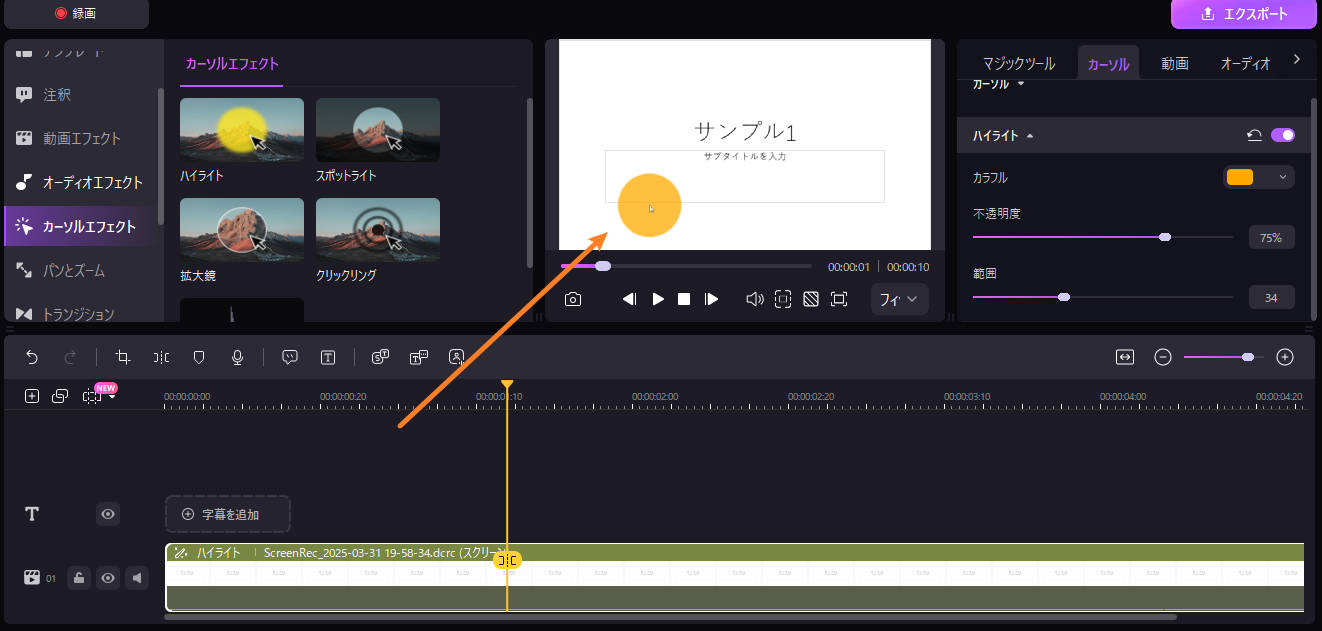Open the preview fit size dropdown
1322x631 pixels.
900,299
